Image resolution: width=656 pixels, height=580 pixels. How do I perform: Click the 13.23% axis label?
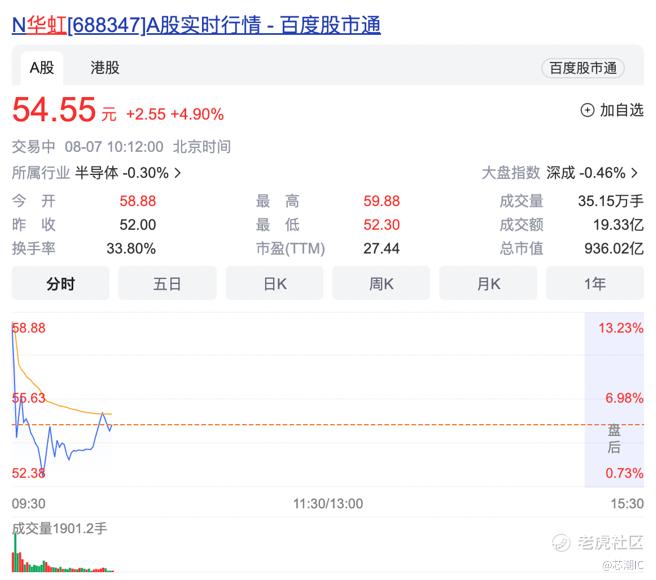(621, 328)
